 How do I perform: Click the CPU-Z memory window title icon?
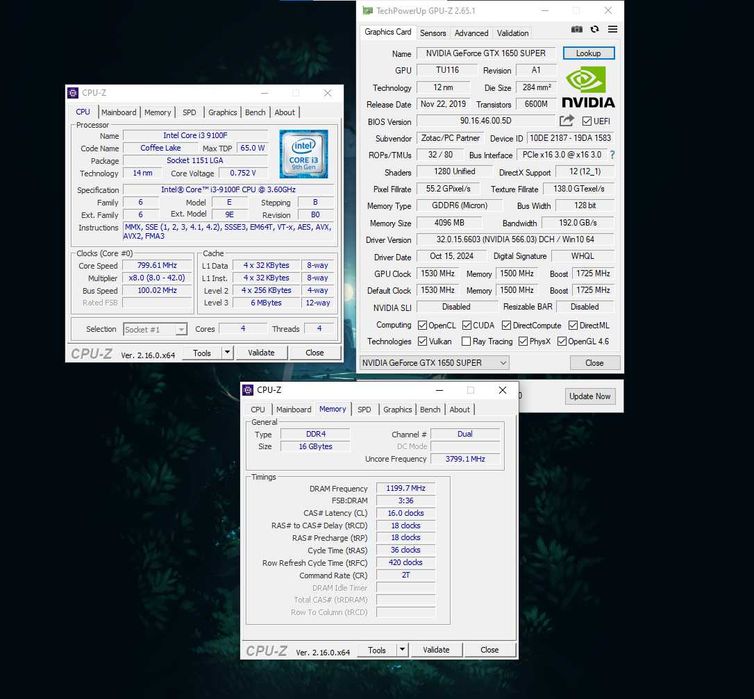248,390
